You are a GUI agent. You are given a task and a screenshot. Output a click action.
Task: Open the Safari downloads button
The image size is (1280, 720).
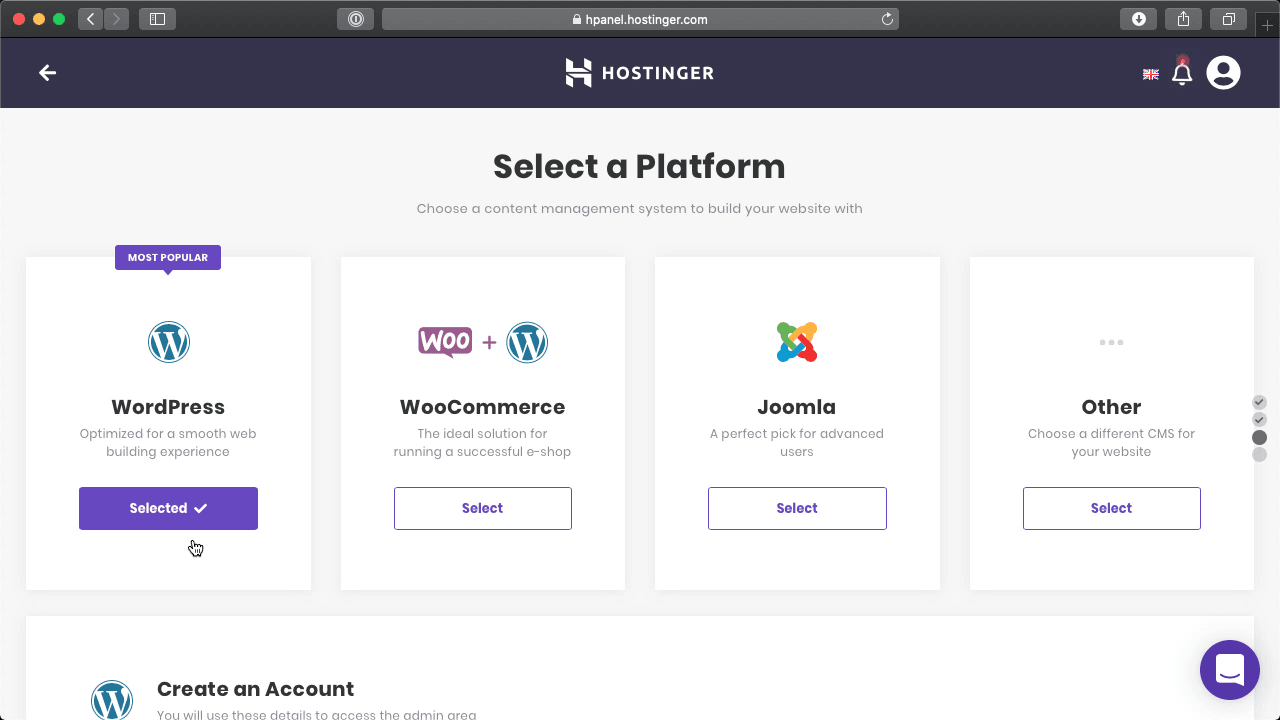pos(1138,18)
